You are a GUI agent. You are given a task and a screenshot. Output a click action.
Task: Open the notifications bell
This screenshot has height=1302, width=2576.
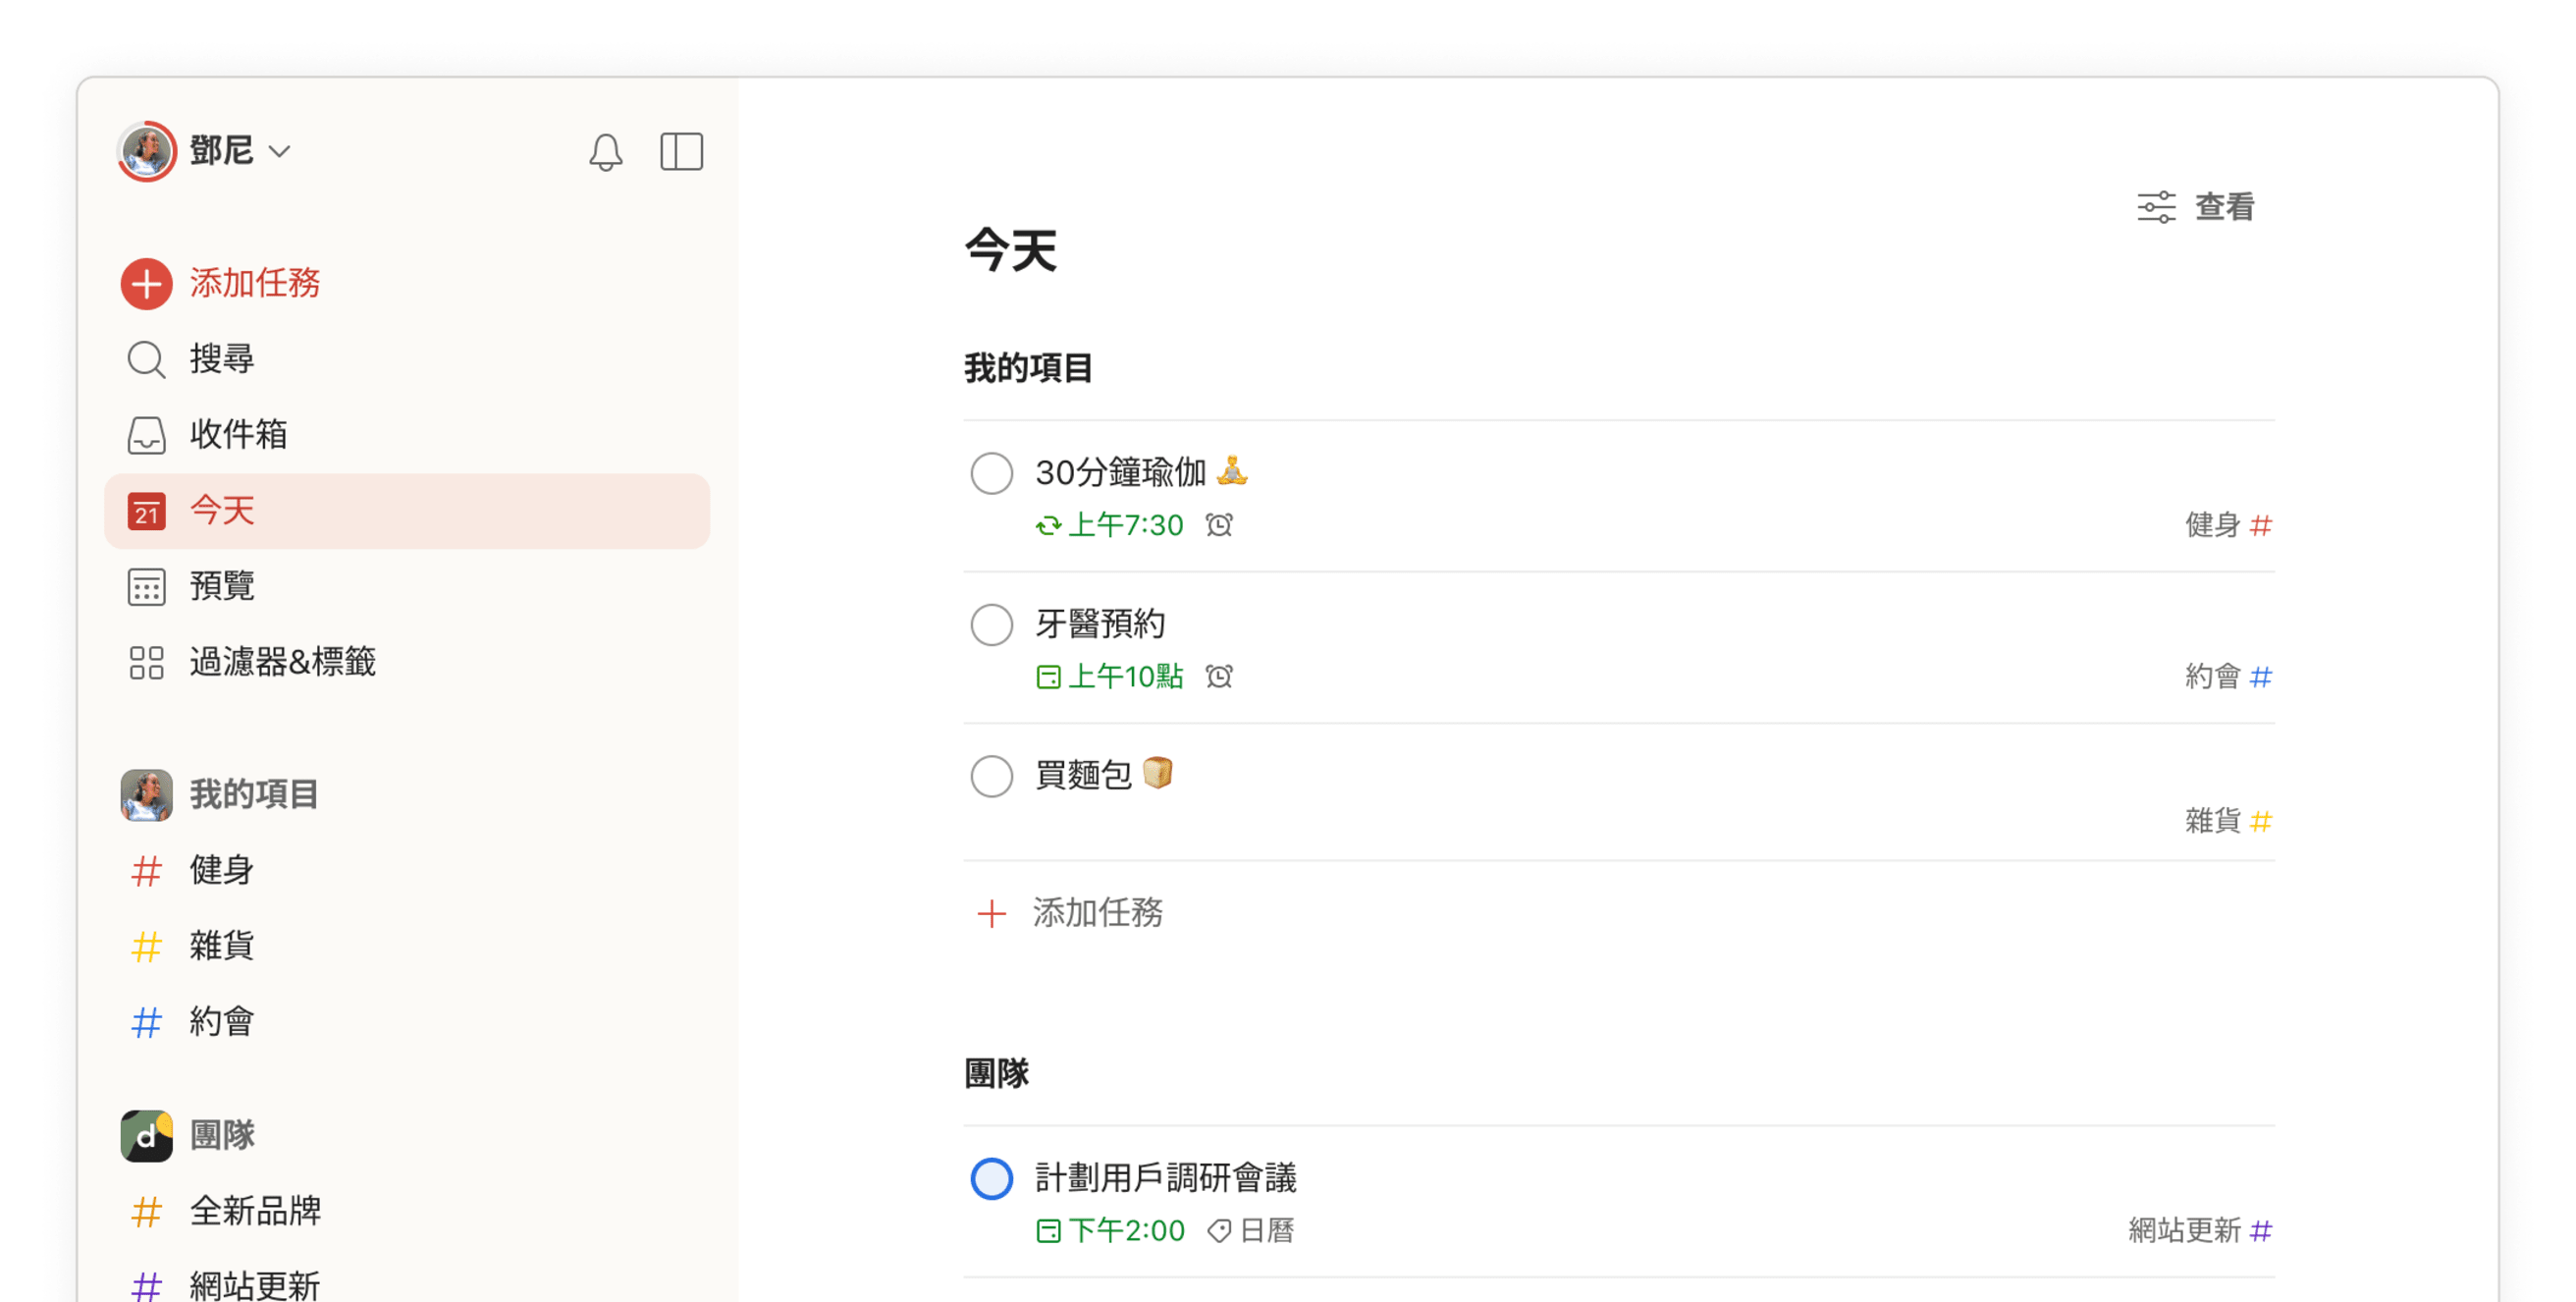(x=605, y=152)
